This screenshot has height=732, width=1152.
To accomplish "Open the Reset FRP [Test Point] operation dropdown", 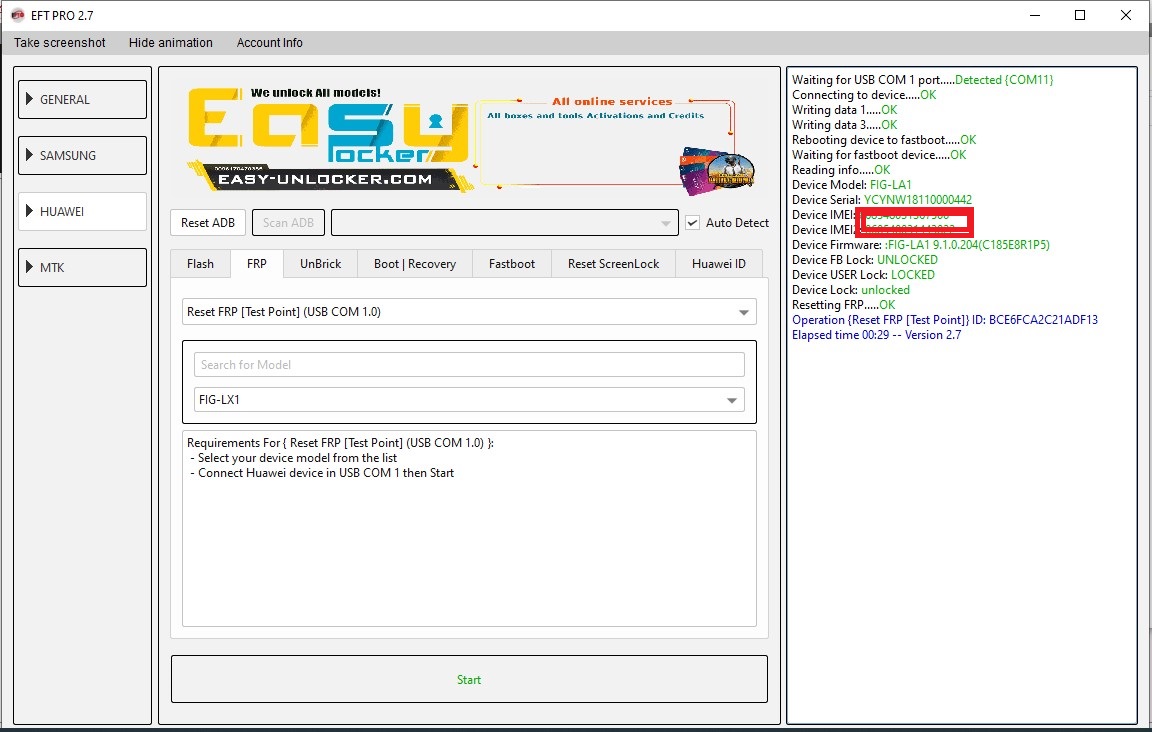I will pos(469,312).
